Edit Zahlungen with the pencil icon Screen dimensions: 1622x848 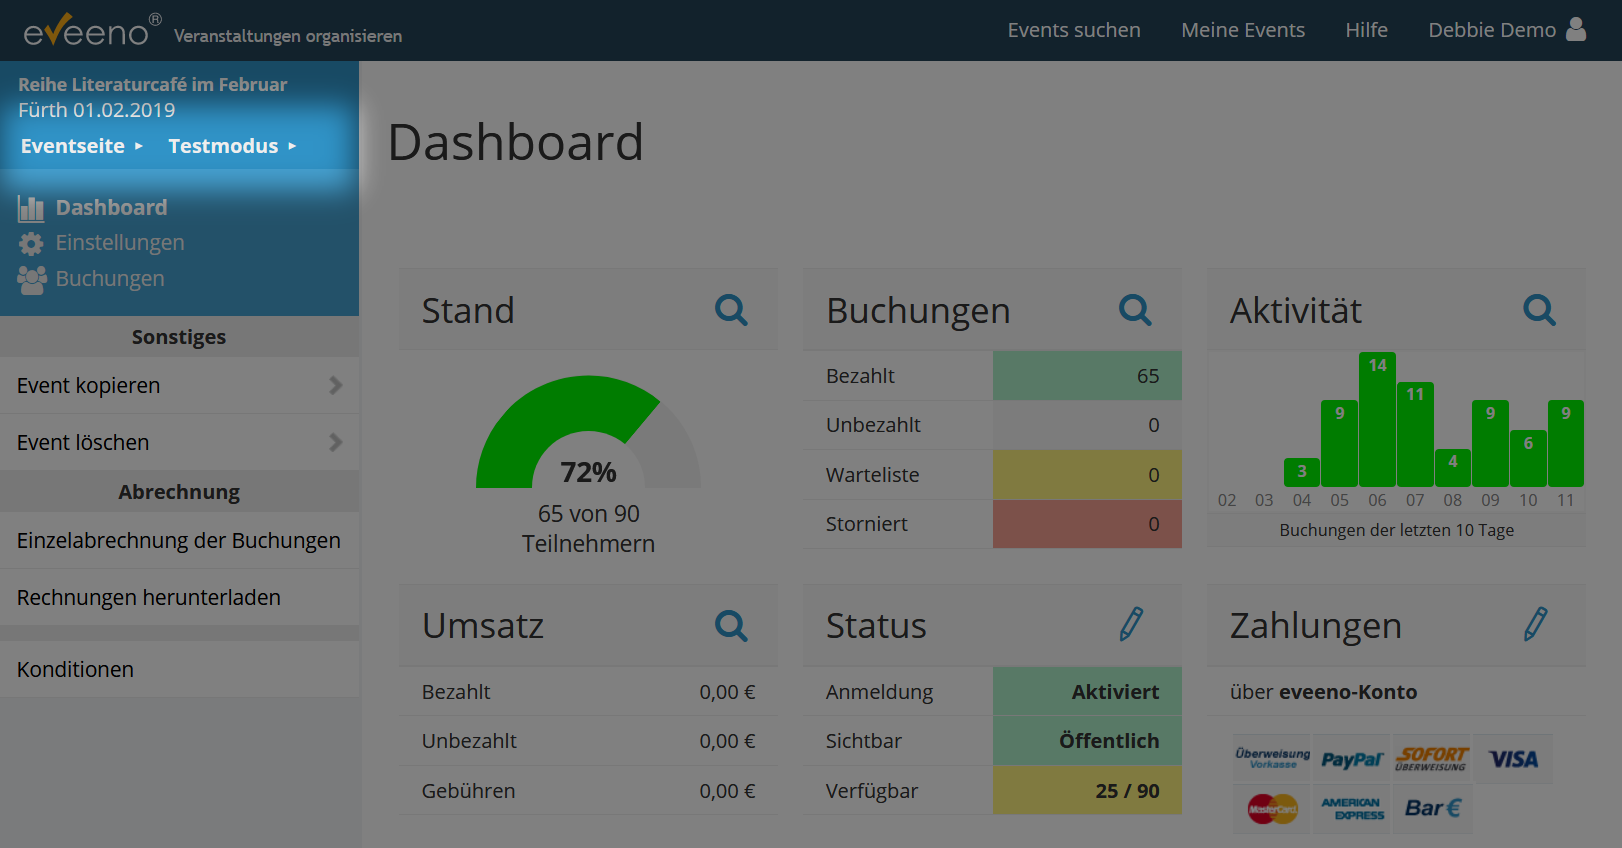pos(1535,624)
